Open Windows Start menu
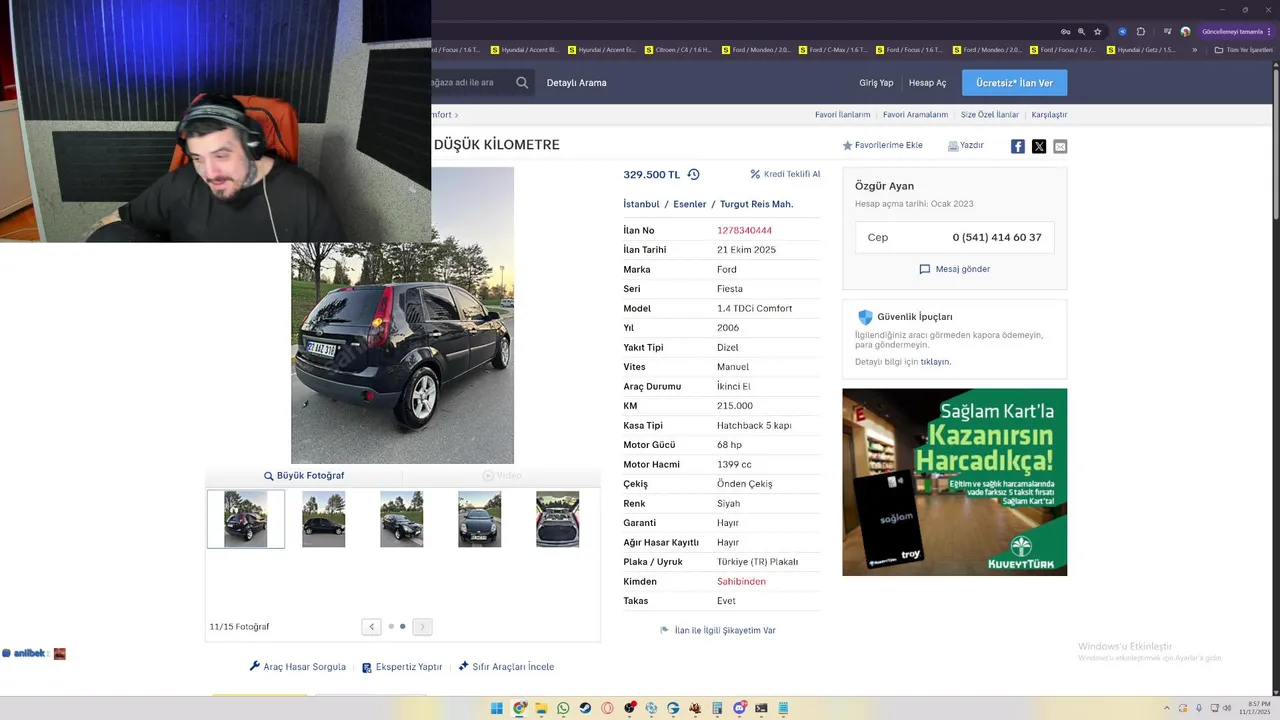1280x720 pixels. coord(497,708)
